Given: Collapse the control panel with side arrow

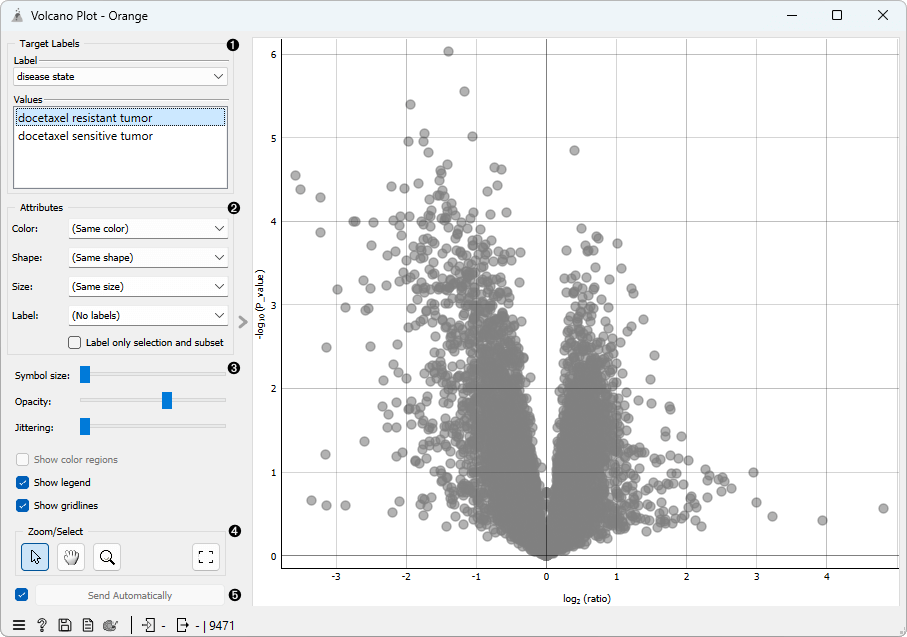Looking at the screenshot, I should pyautogui.click(x=243, y=322).
